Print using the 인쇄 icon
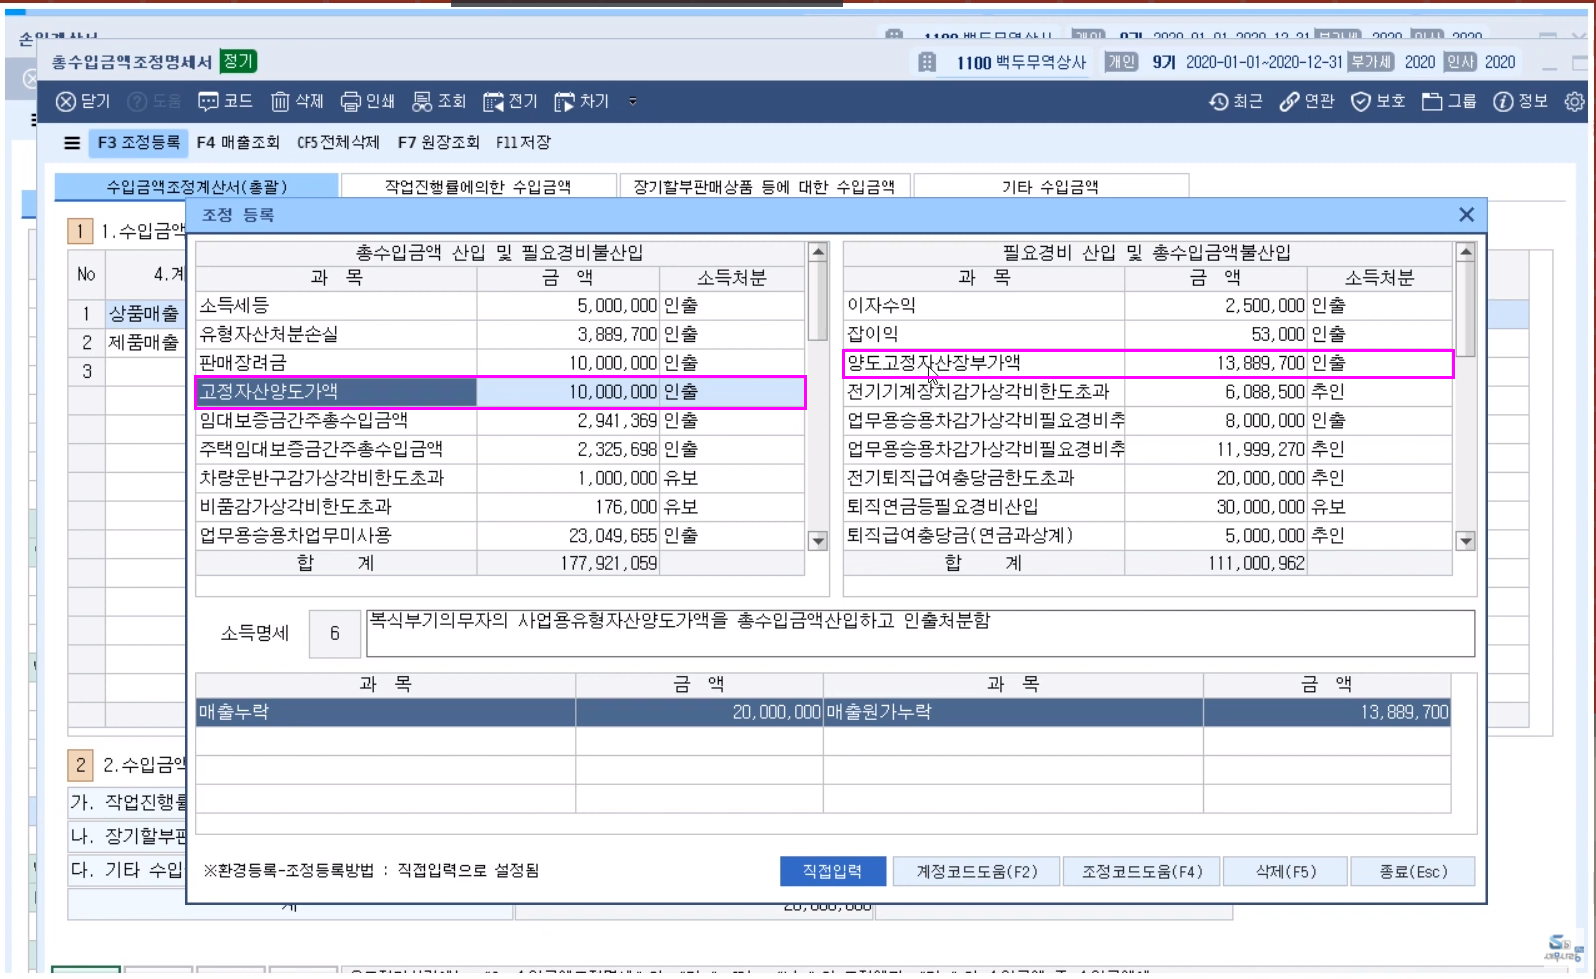 351,101
